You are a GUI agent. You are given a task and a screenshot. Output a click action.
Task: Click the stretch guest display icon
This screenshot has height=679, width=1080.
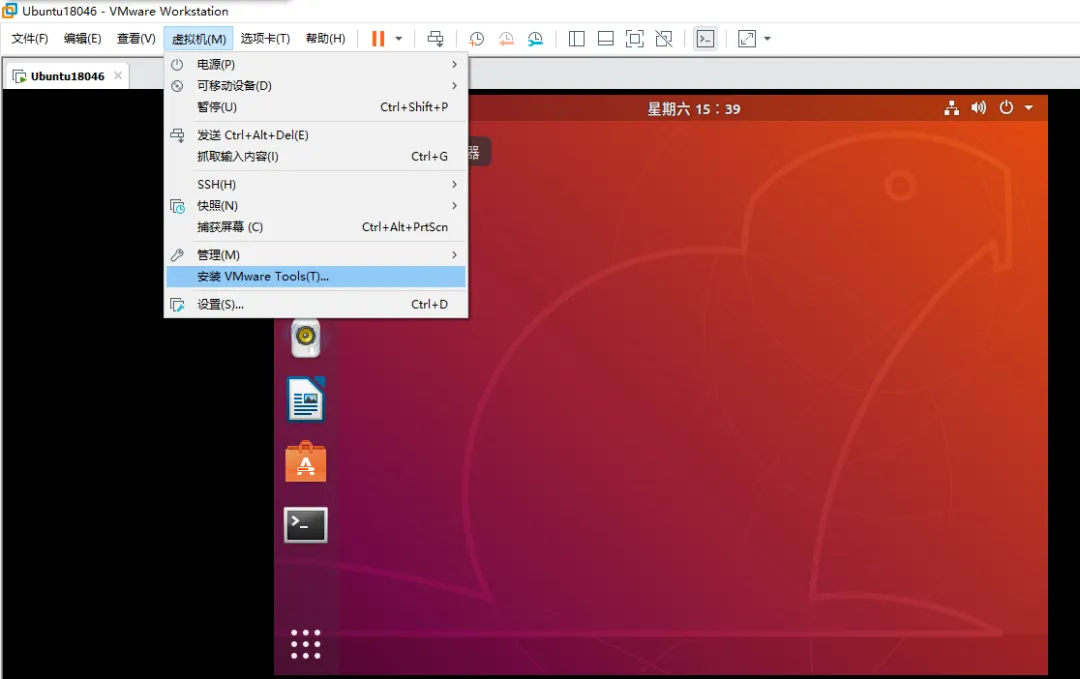coord(747,39)
